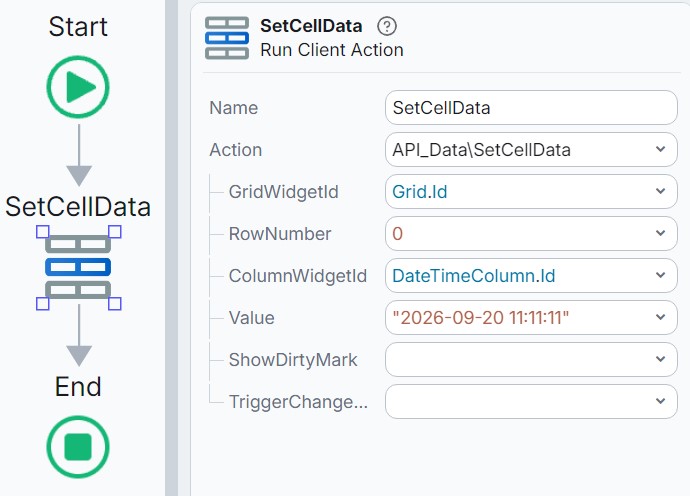Open help for SetCellData action
Screen dimensions: 690x496
(387, 26)
